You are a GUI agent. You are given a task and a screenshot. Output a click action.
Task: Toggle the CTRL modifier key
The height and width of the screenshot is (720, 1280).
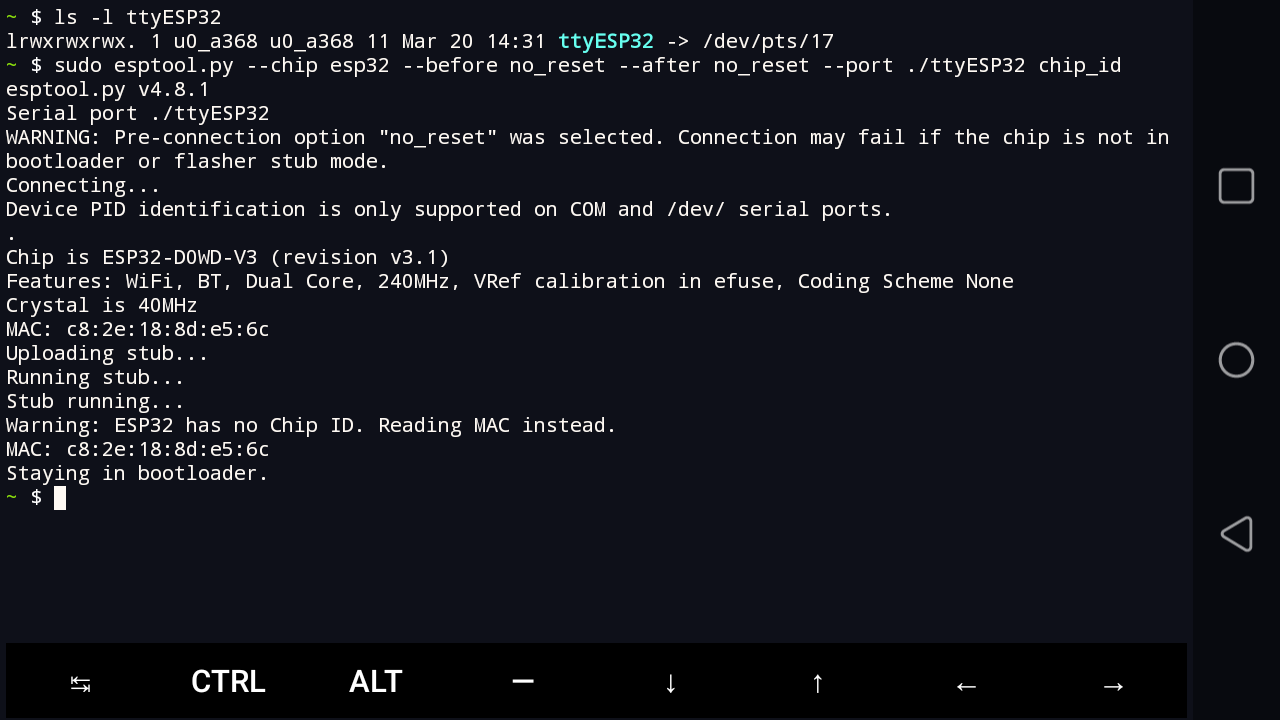click(x=228, y=682)
